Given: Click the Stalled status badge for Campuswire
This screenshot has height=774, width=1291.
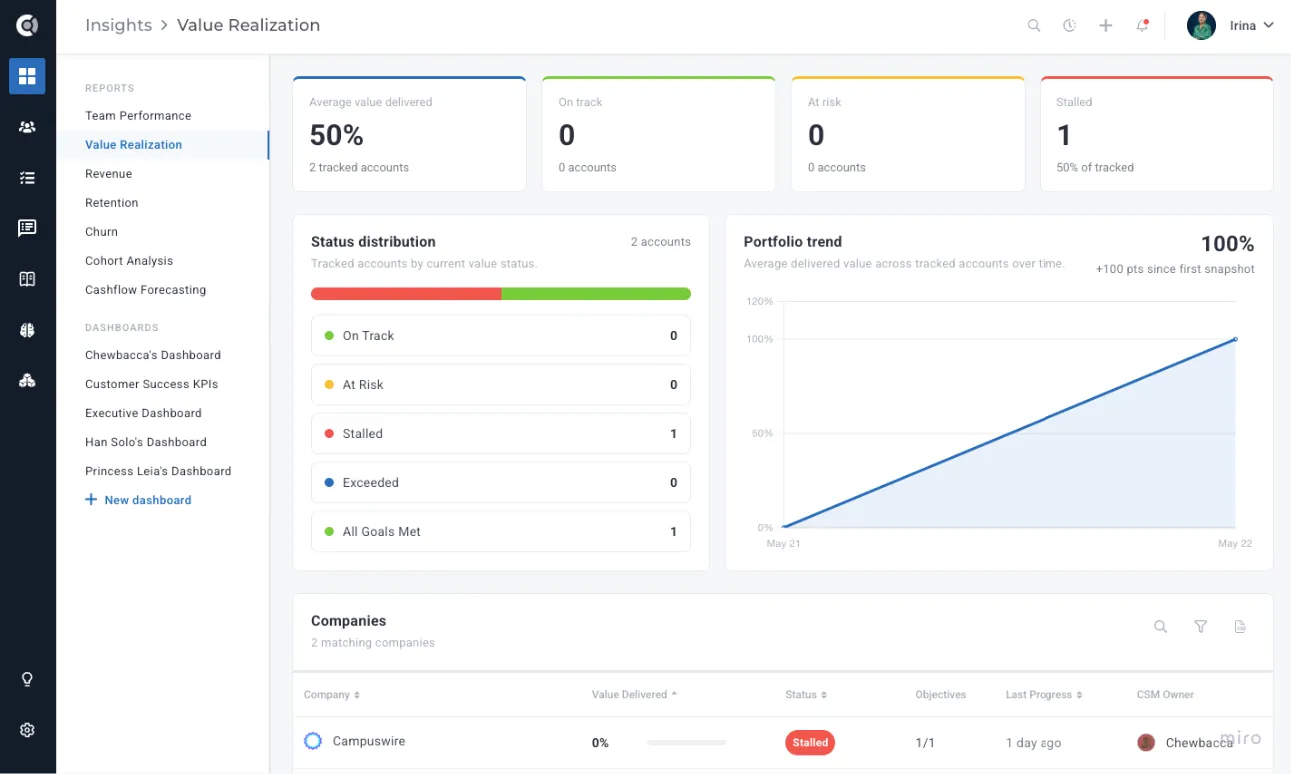Looking at the screenshot, I should [x=810, y=743].
